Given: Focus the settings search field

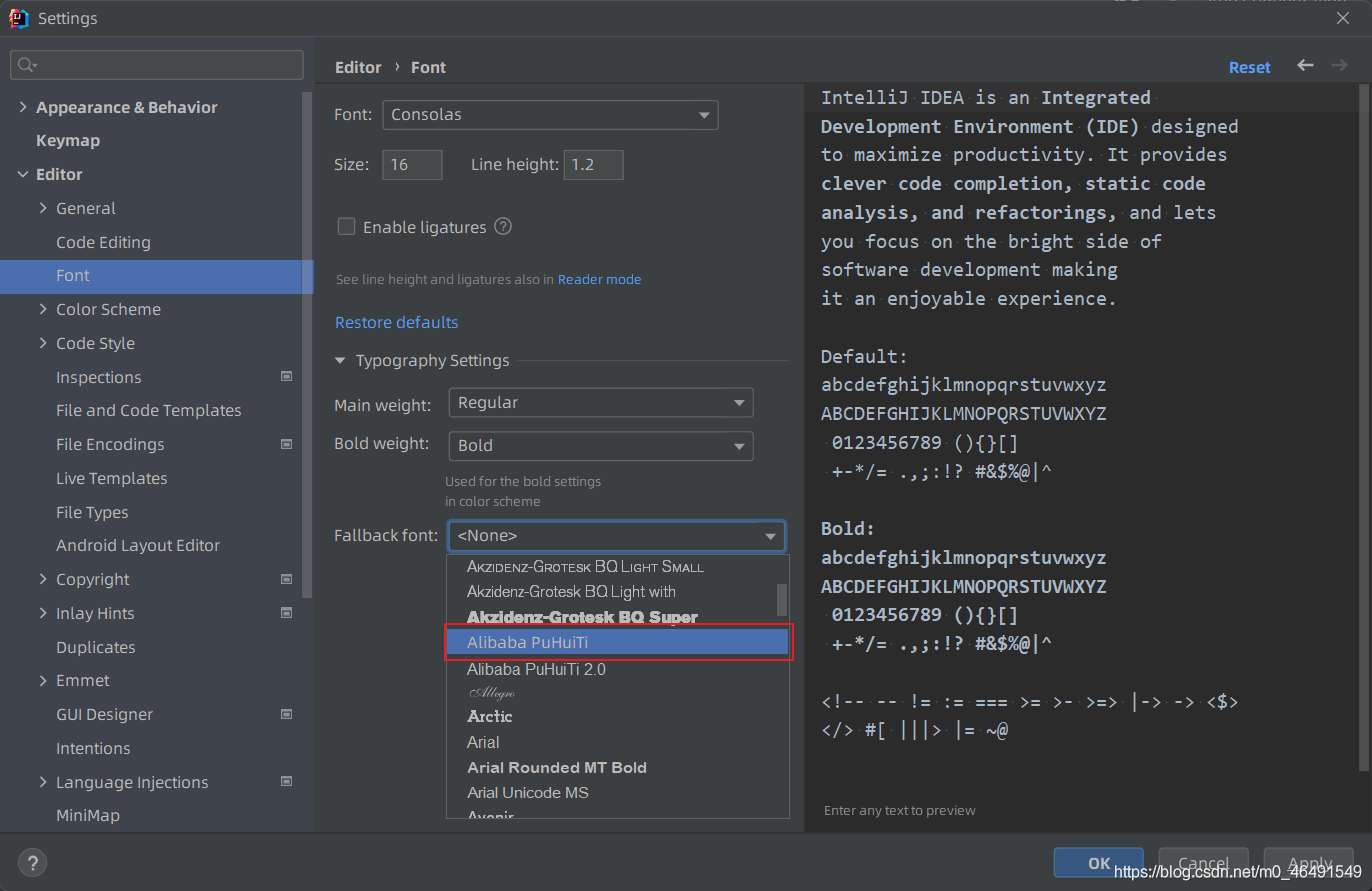Looking at the screenshot, I should point(157,65).
